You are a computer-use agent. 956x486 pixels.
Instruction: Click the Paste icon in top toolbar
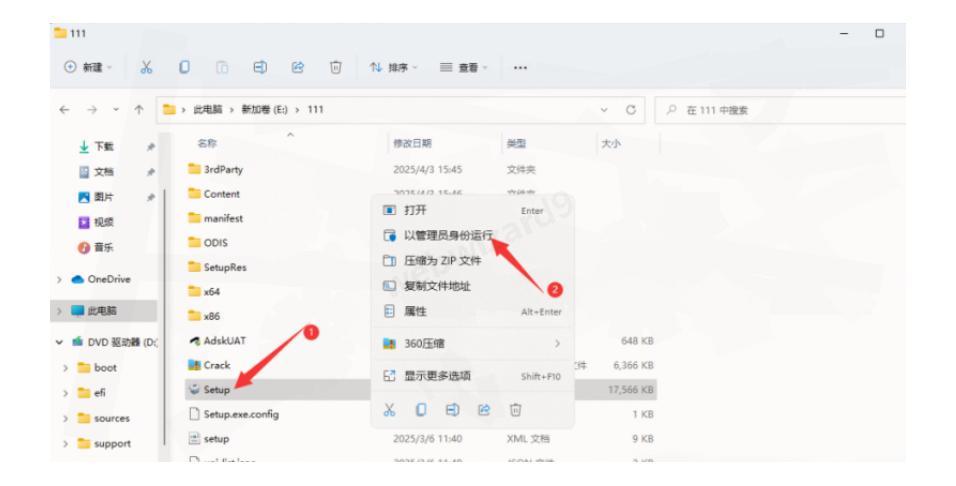[x=222, y=67]
